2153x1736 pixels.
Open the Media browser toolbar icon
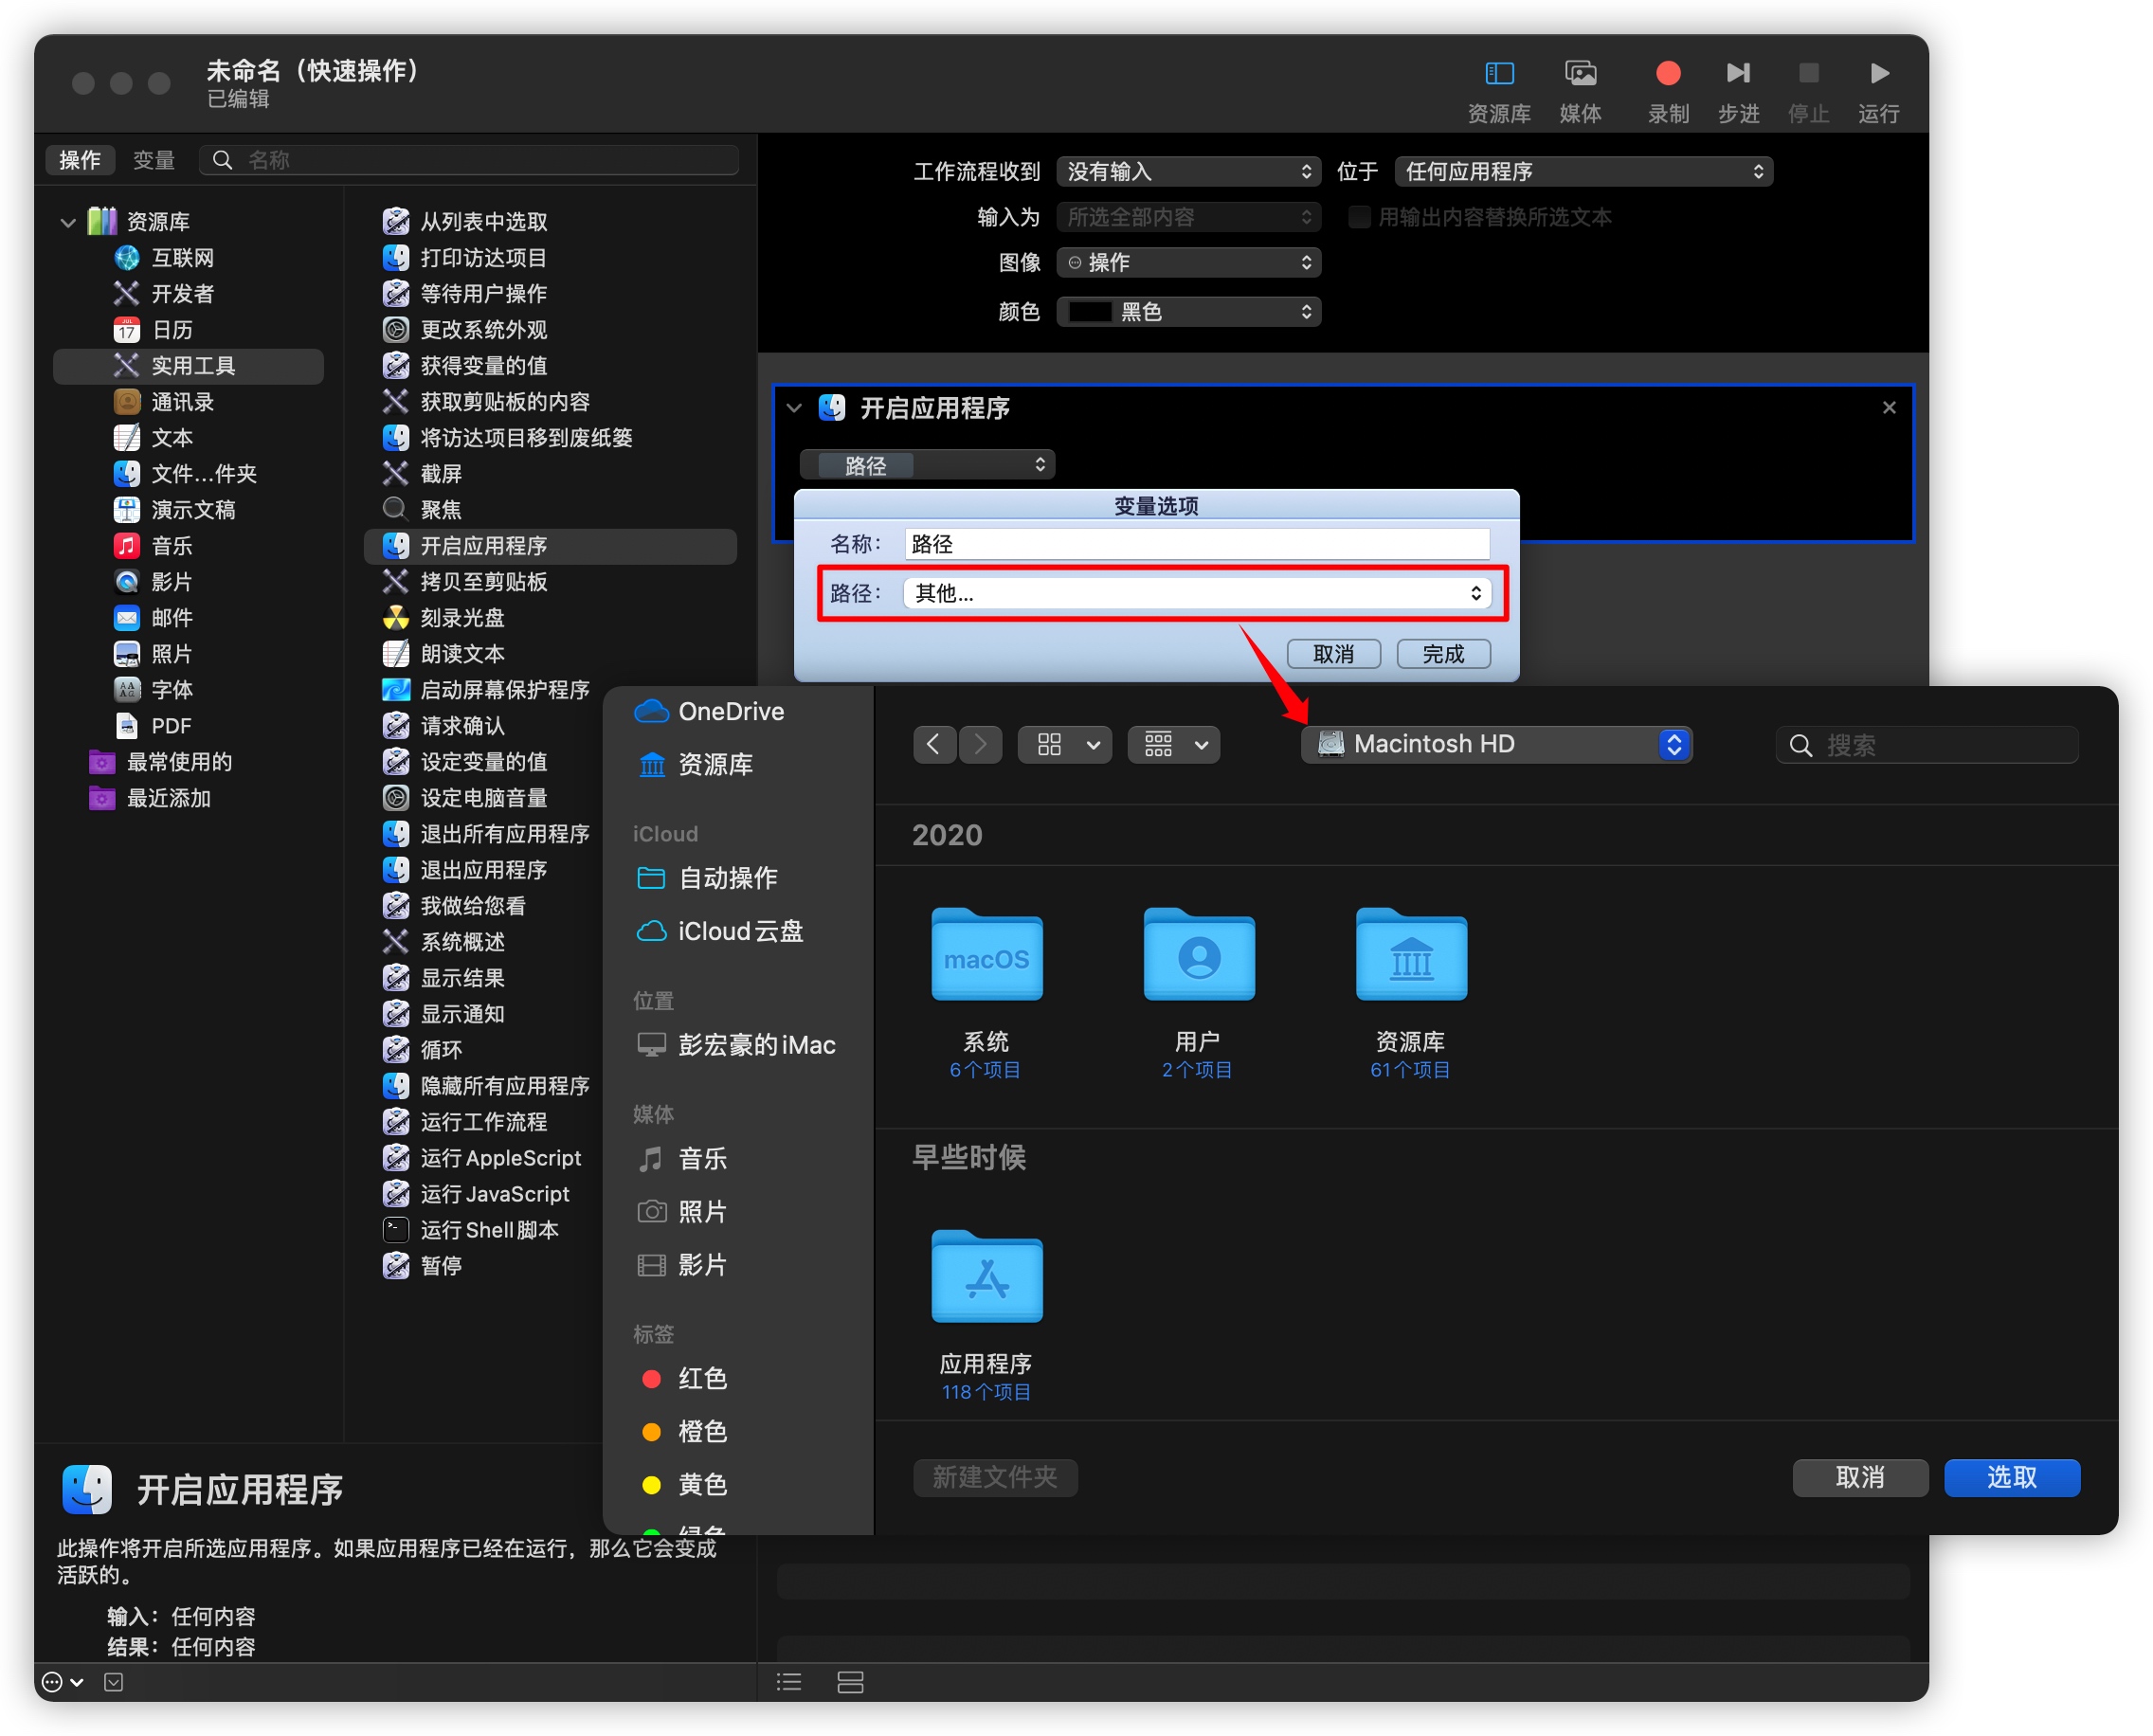point(1579,73)
